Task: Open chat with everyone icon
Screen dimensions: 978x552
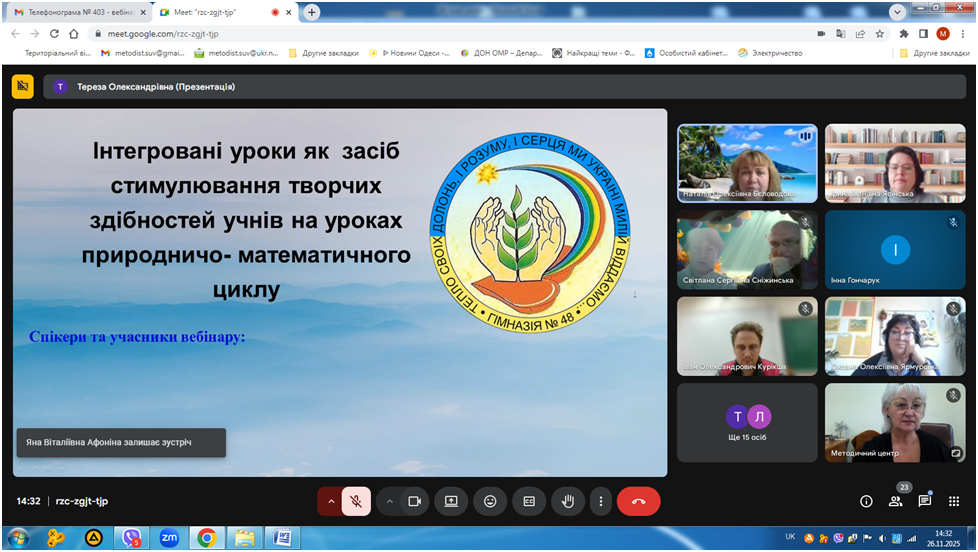Action: pos(924,501)
